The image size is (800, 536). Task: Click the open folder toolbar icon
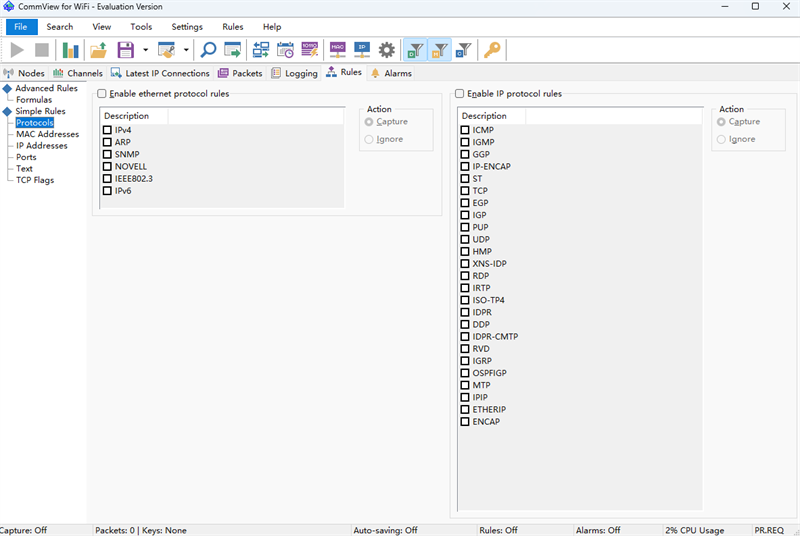pos(98,50)
